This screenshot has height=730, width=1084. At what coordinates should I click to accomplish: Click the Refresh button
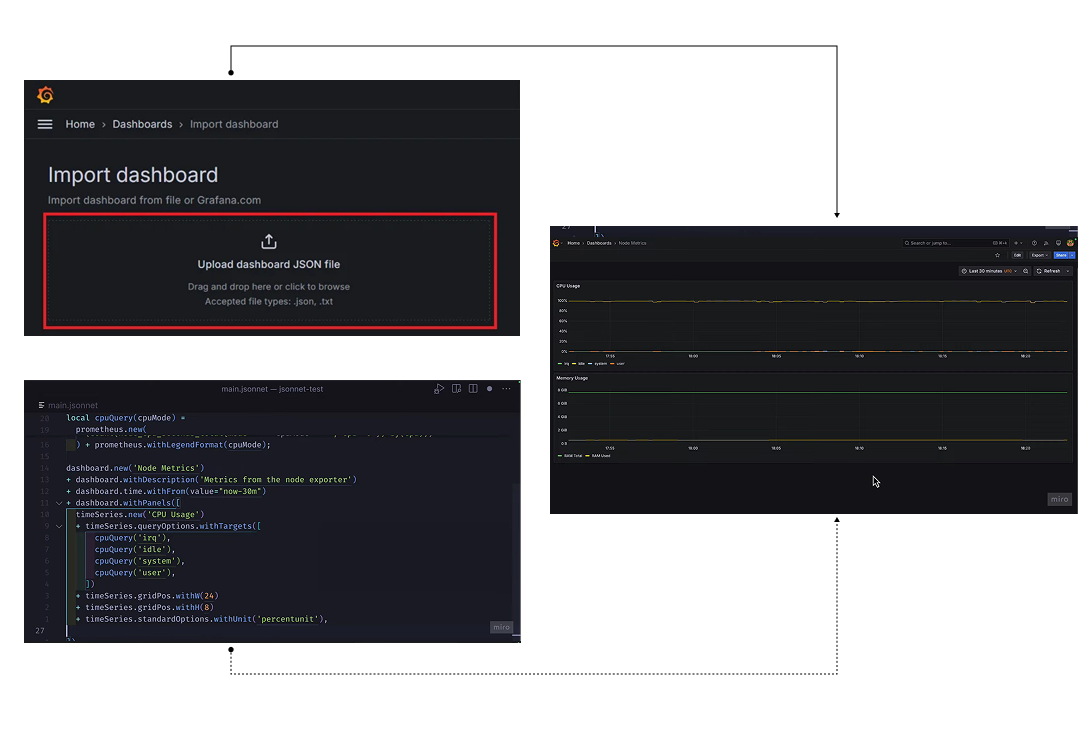(1048, 271)
